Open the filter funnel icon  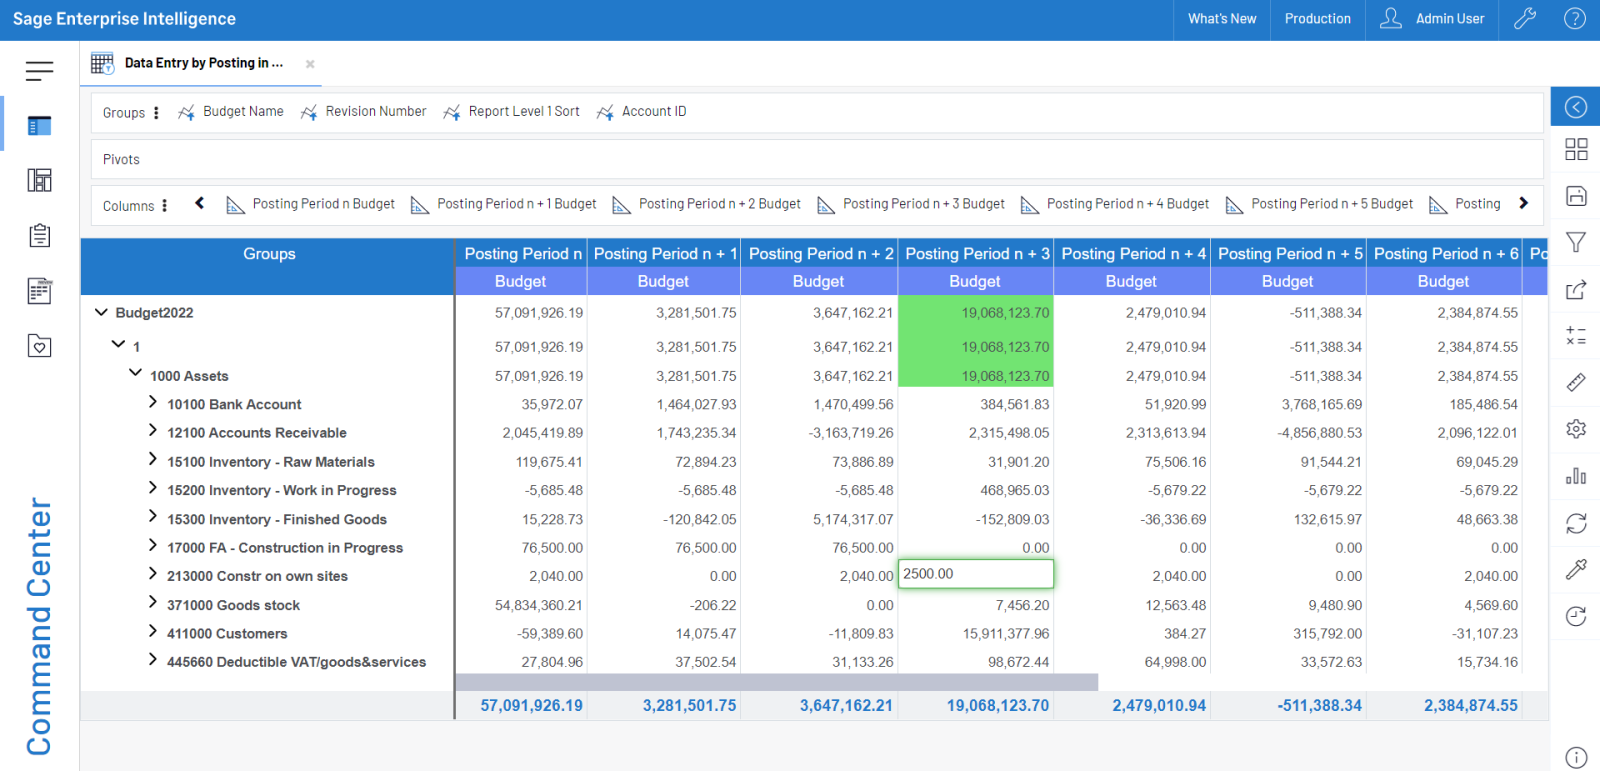click(1576, 243)
